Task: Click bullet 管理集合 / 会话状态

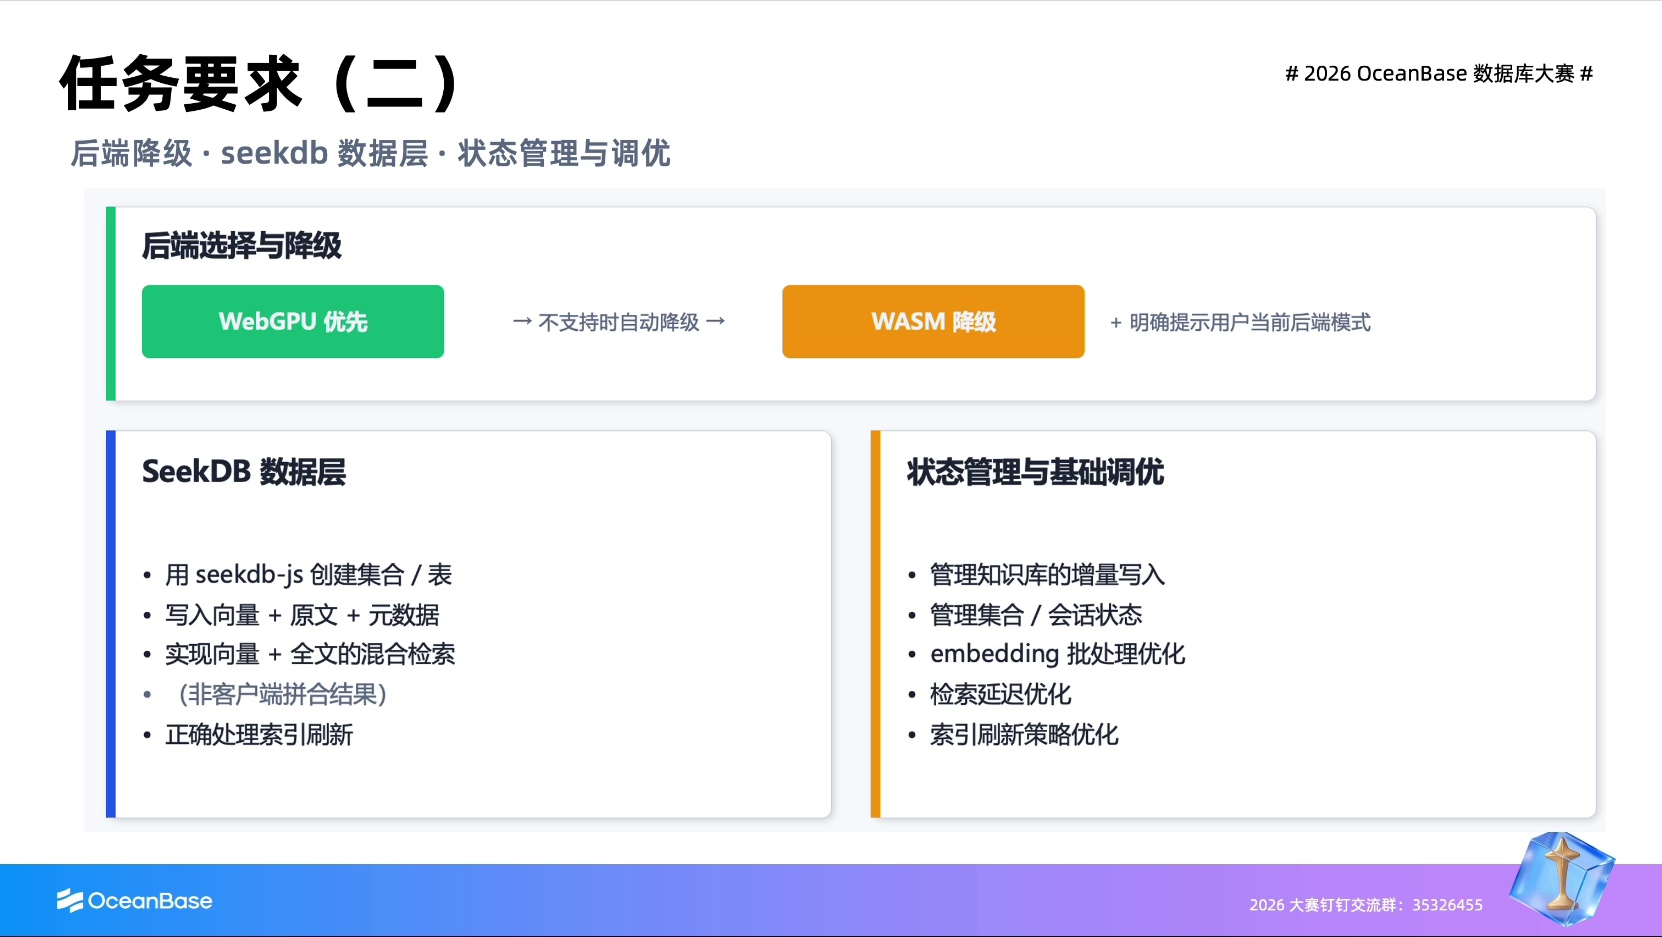Action: click(x=1036, y=615)
